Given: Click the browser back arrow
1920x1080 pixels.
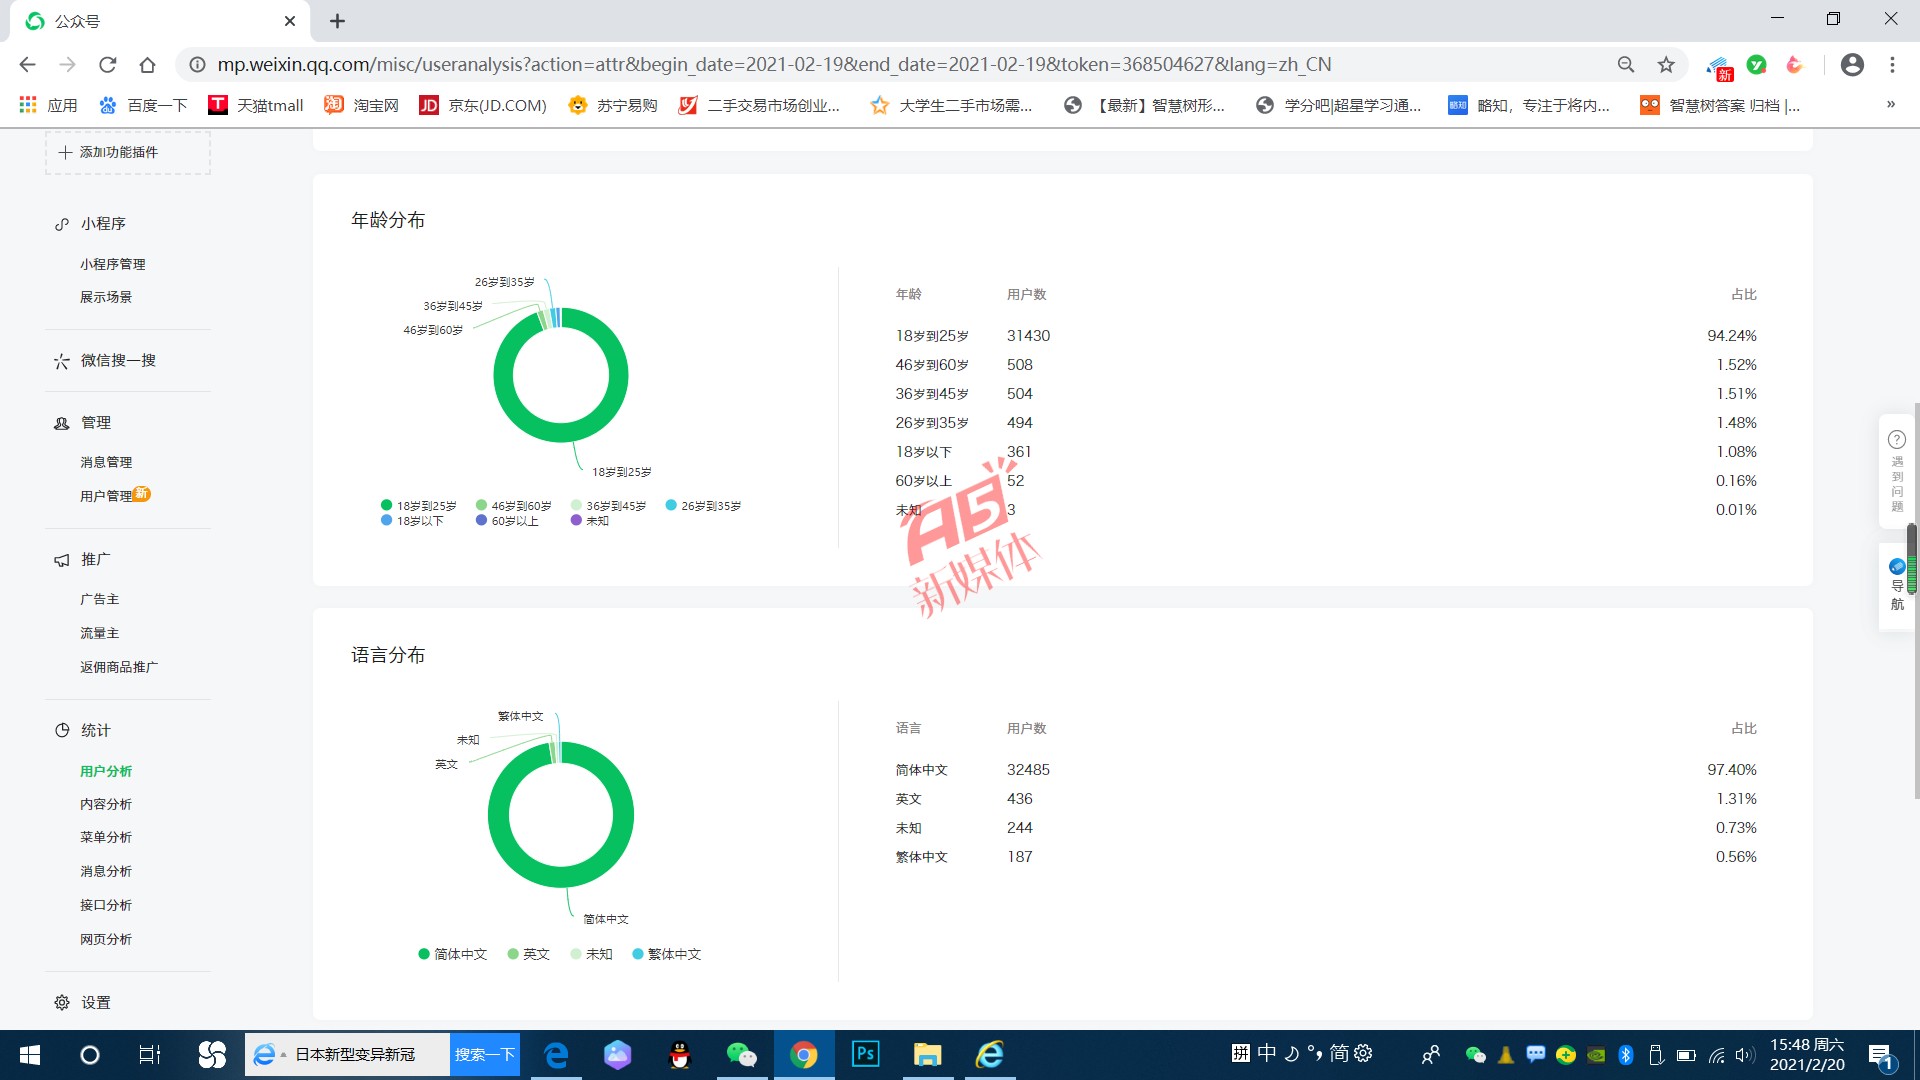Looking at the screenshot, I should click(x=27, y=65).
